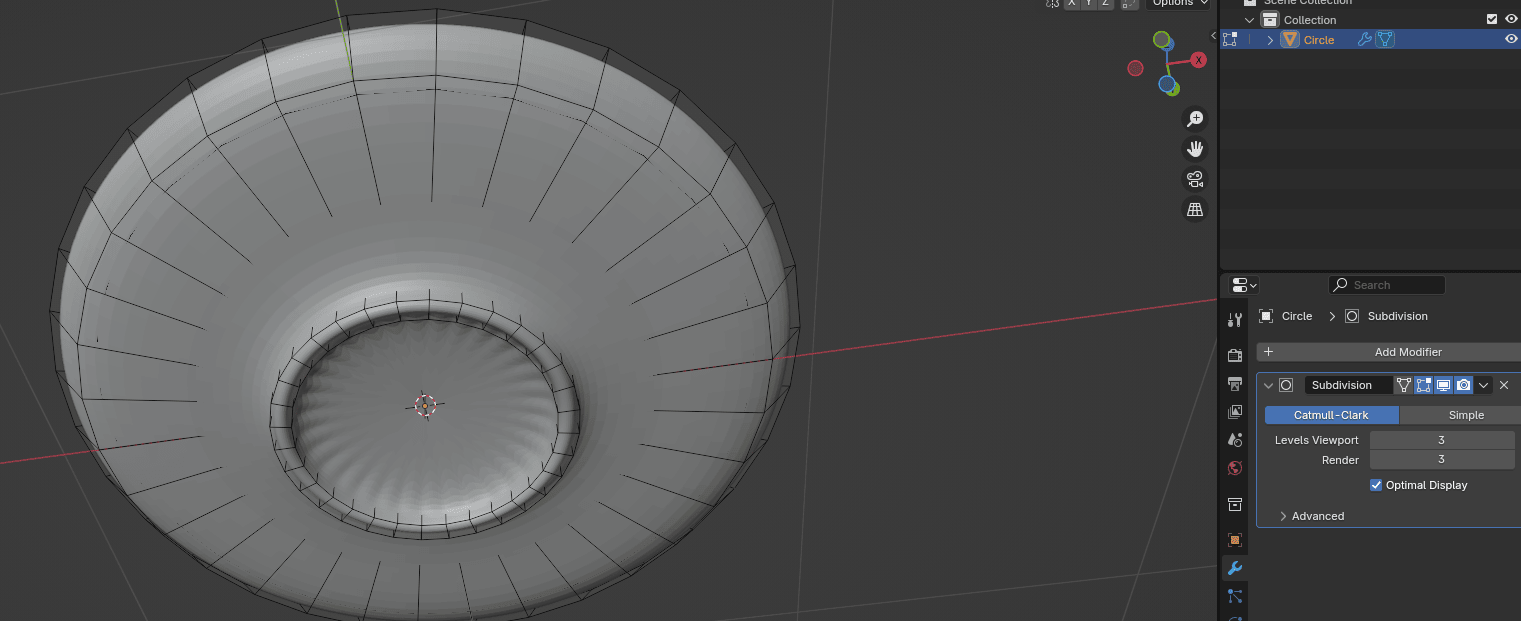This screenshot has height=621, width=1521.
Task: Toggle the Optimal Display checkbox
Action: coord(1376,485)
